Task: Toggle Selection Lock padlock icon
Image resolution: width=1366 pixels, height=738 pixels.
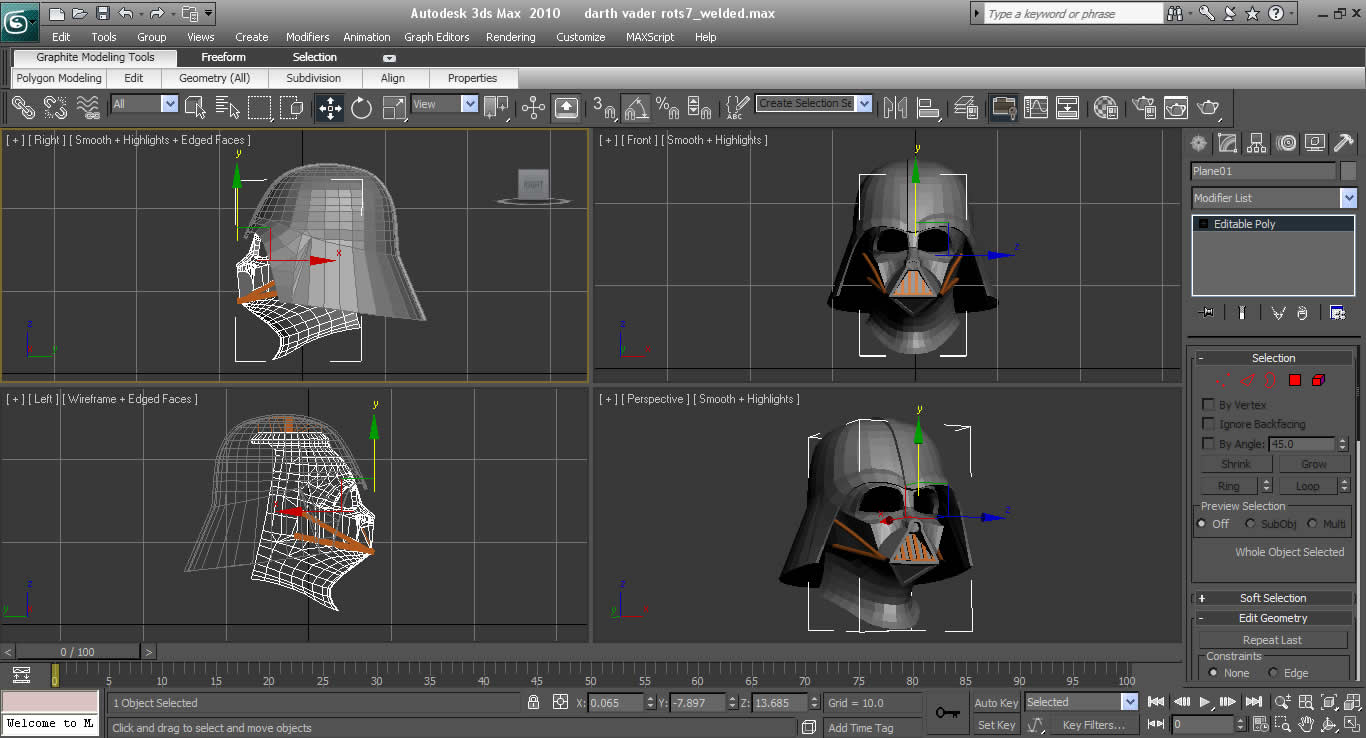Action: point(534,702)
